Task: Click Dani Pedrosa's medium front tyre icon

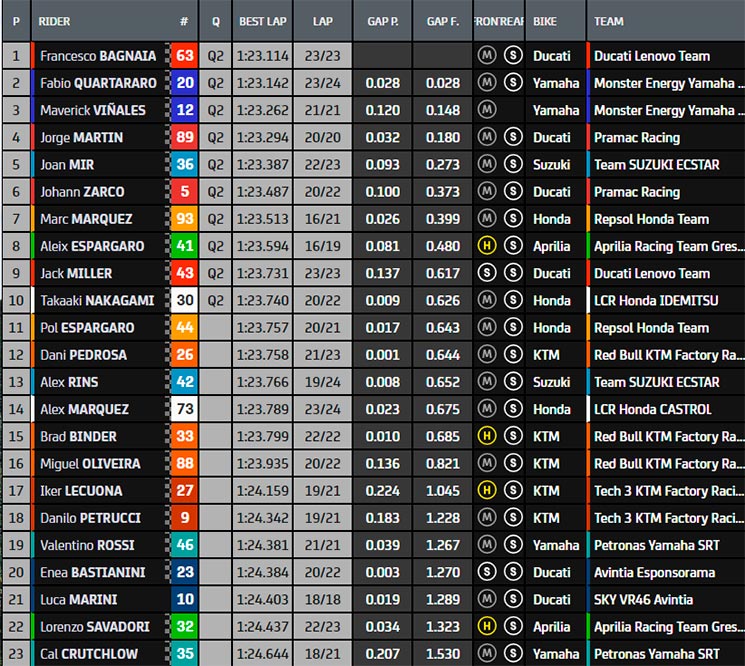Action: click(x=487, y=354)
